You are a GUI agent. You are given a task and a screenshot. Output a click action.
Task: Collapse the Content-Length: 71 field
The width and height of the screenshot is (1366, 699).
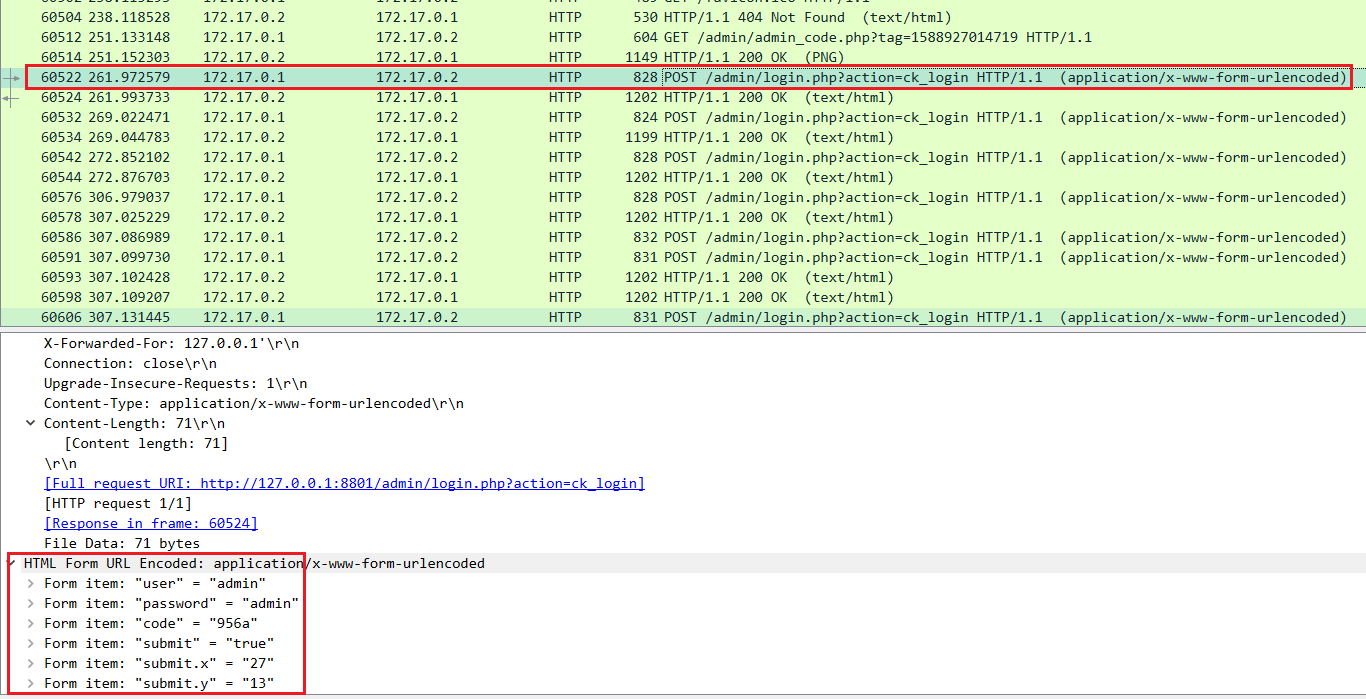coord(30,423)
